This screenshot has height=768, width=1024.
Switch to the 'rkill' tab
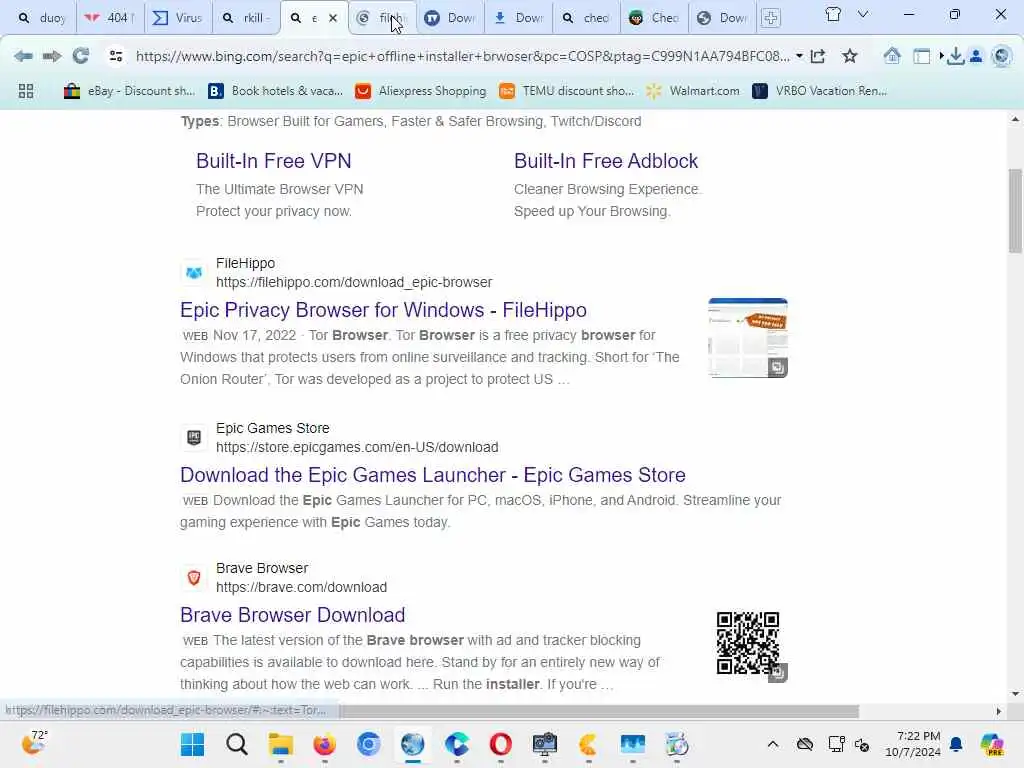pos(246,18)
